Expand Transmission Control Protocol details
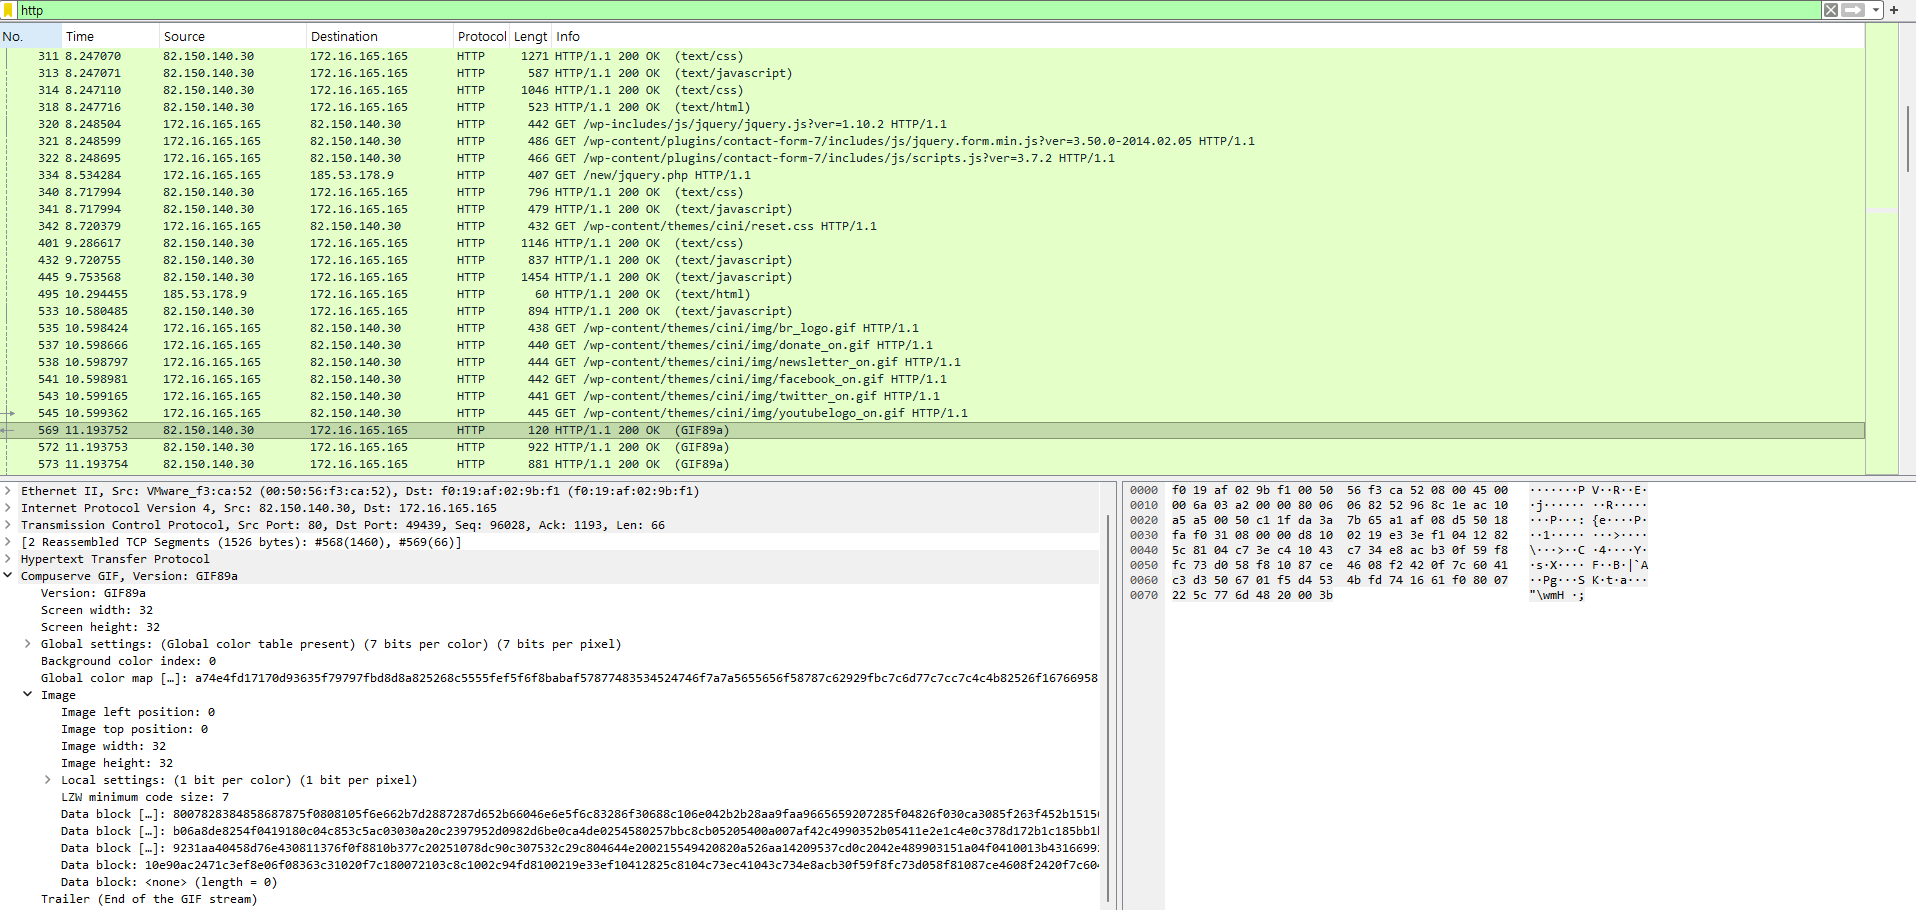 pos(8,525)
